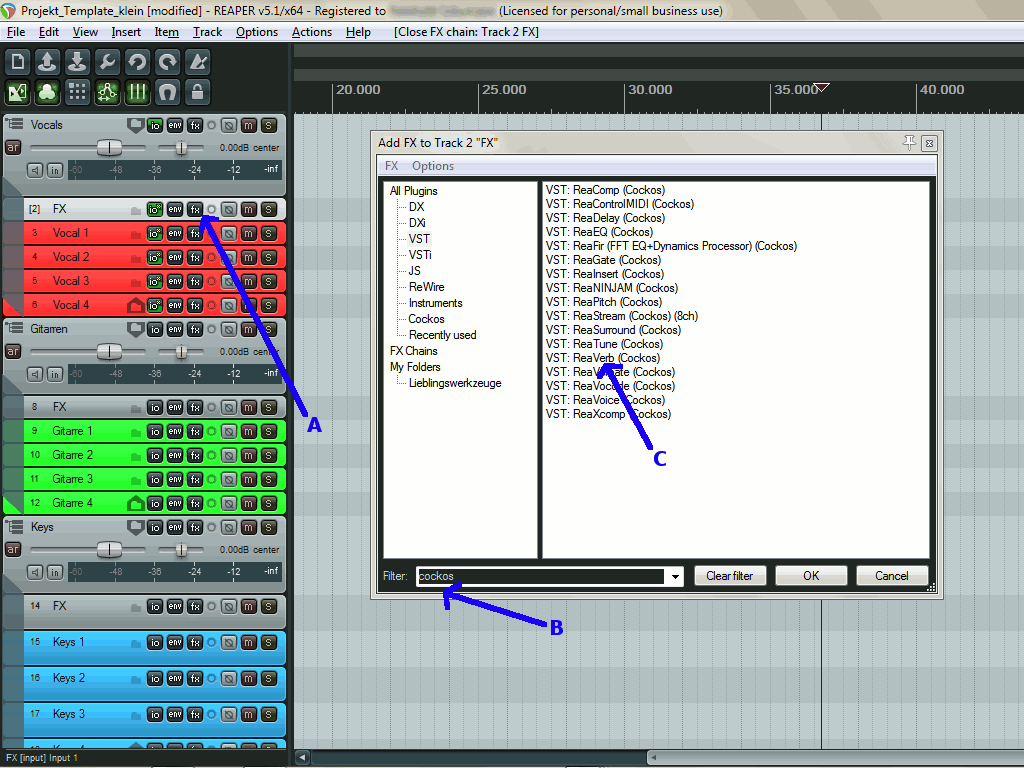Image resolution: width=1024 pixels, height=768 pixels.
Task: Click the New Project toolbar icon
Action: tap(18, 62)
